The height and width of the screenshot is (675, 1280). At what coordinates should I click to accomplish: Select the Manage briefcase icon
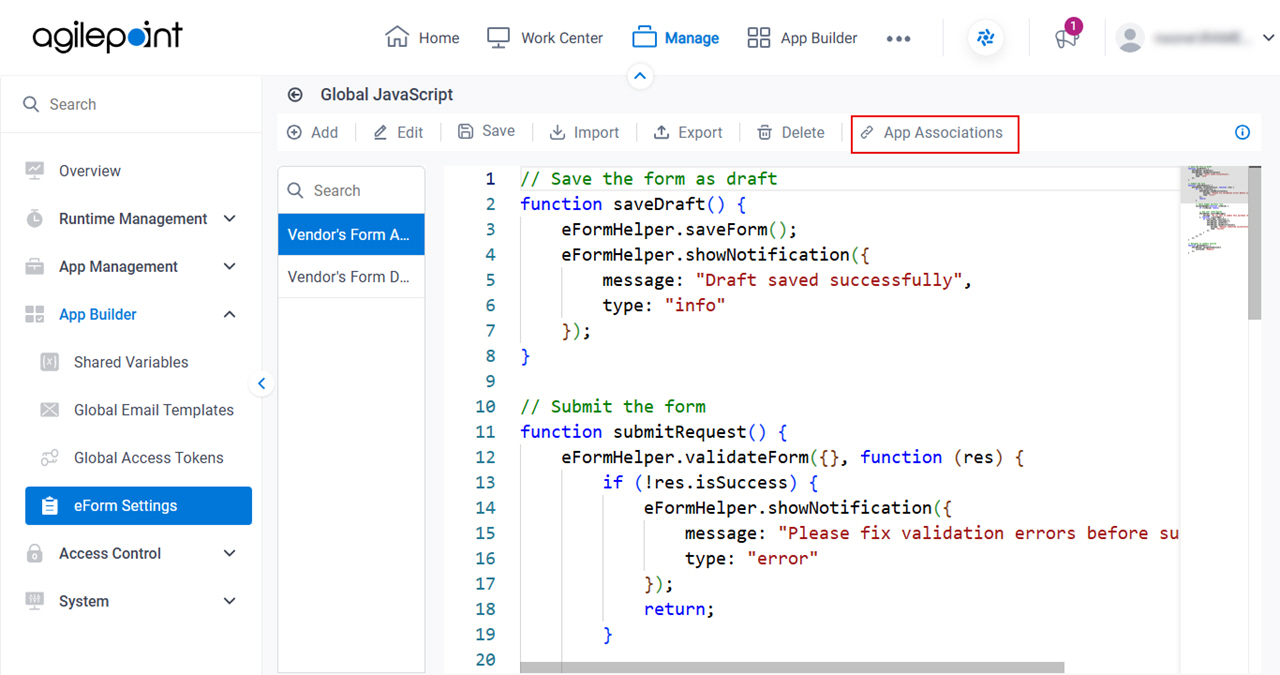(644, 38)
